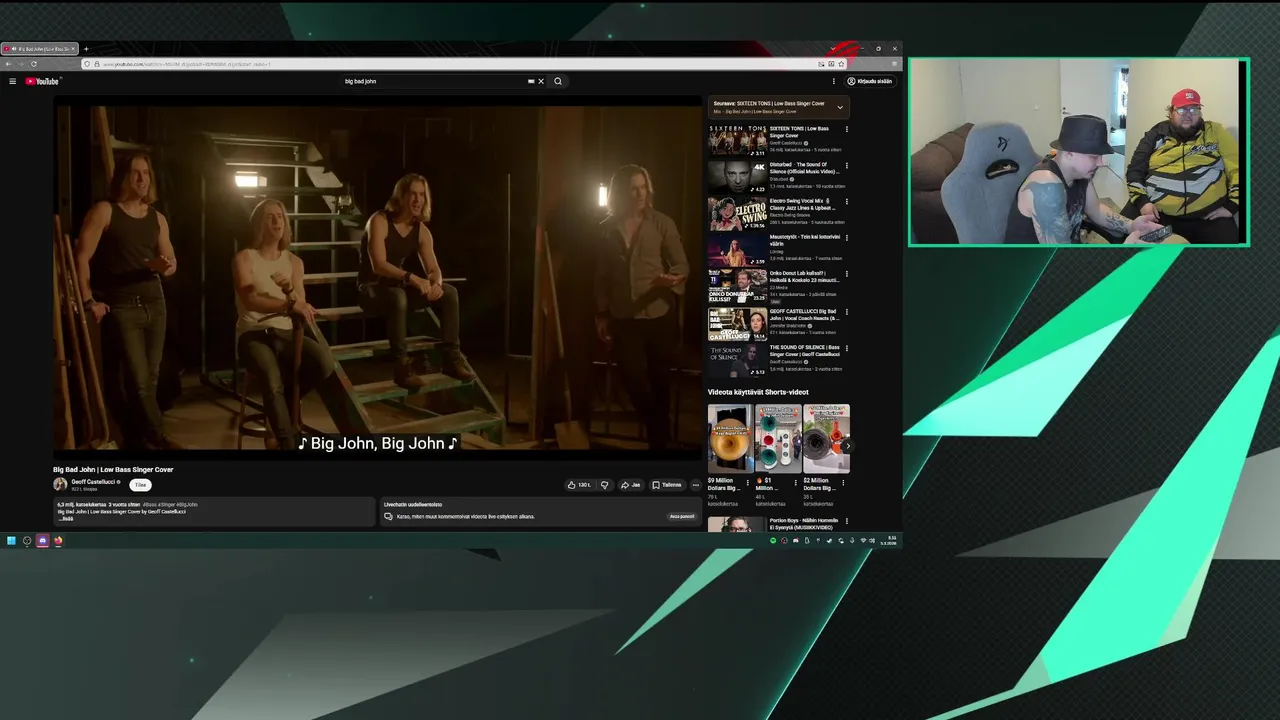Screen dimensions: 1280x720
Task: Like the video with thumbs-up button
Action: click(x=578, y=485)
